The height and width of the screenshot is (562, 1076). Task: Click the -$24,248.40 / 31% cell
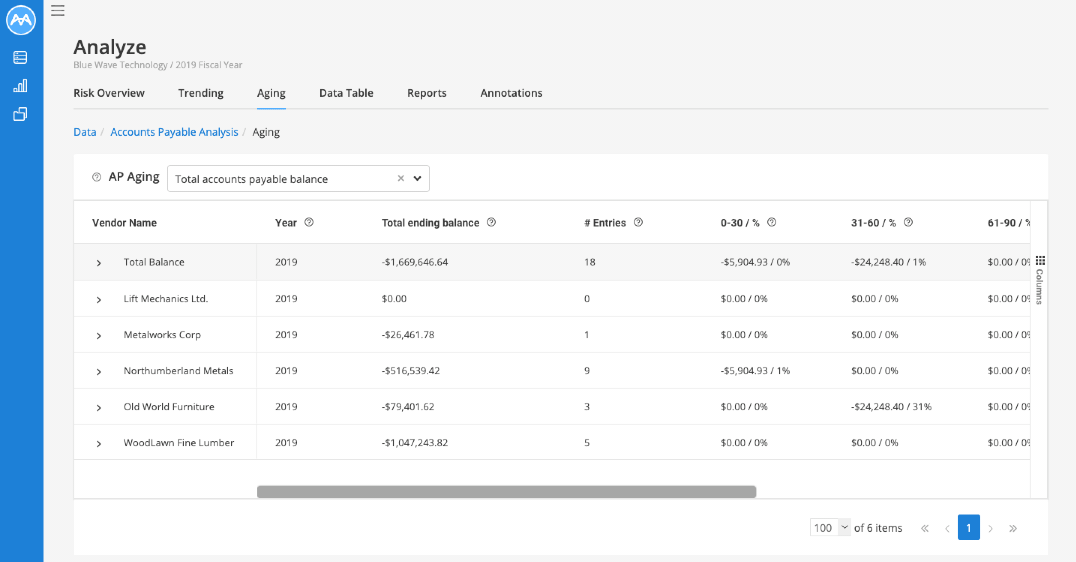point(891,407)
